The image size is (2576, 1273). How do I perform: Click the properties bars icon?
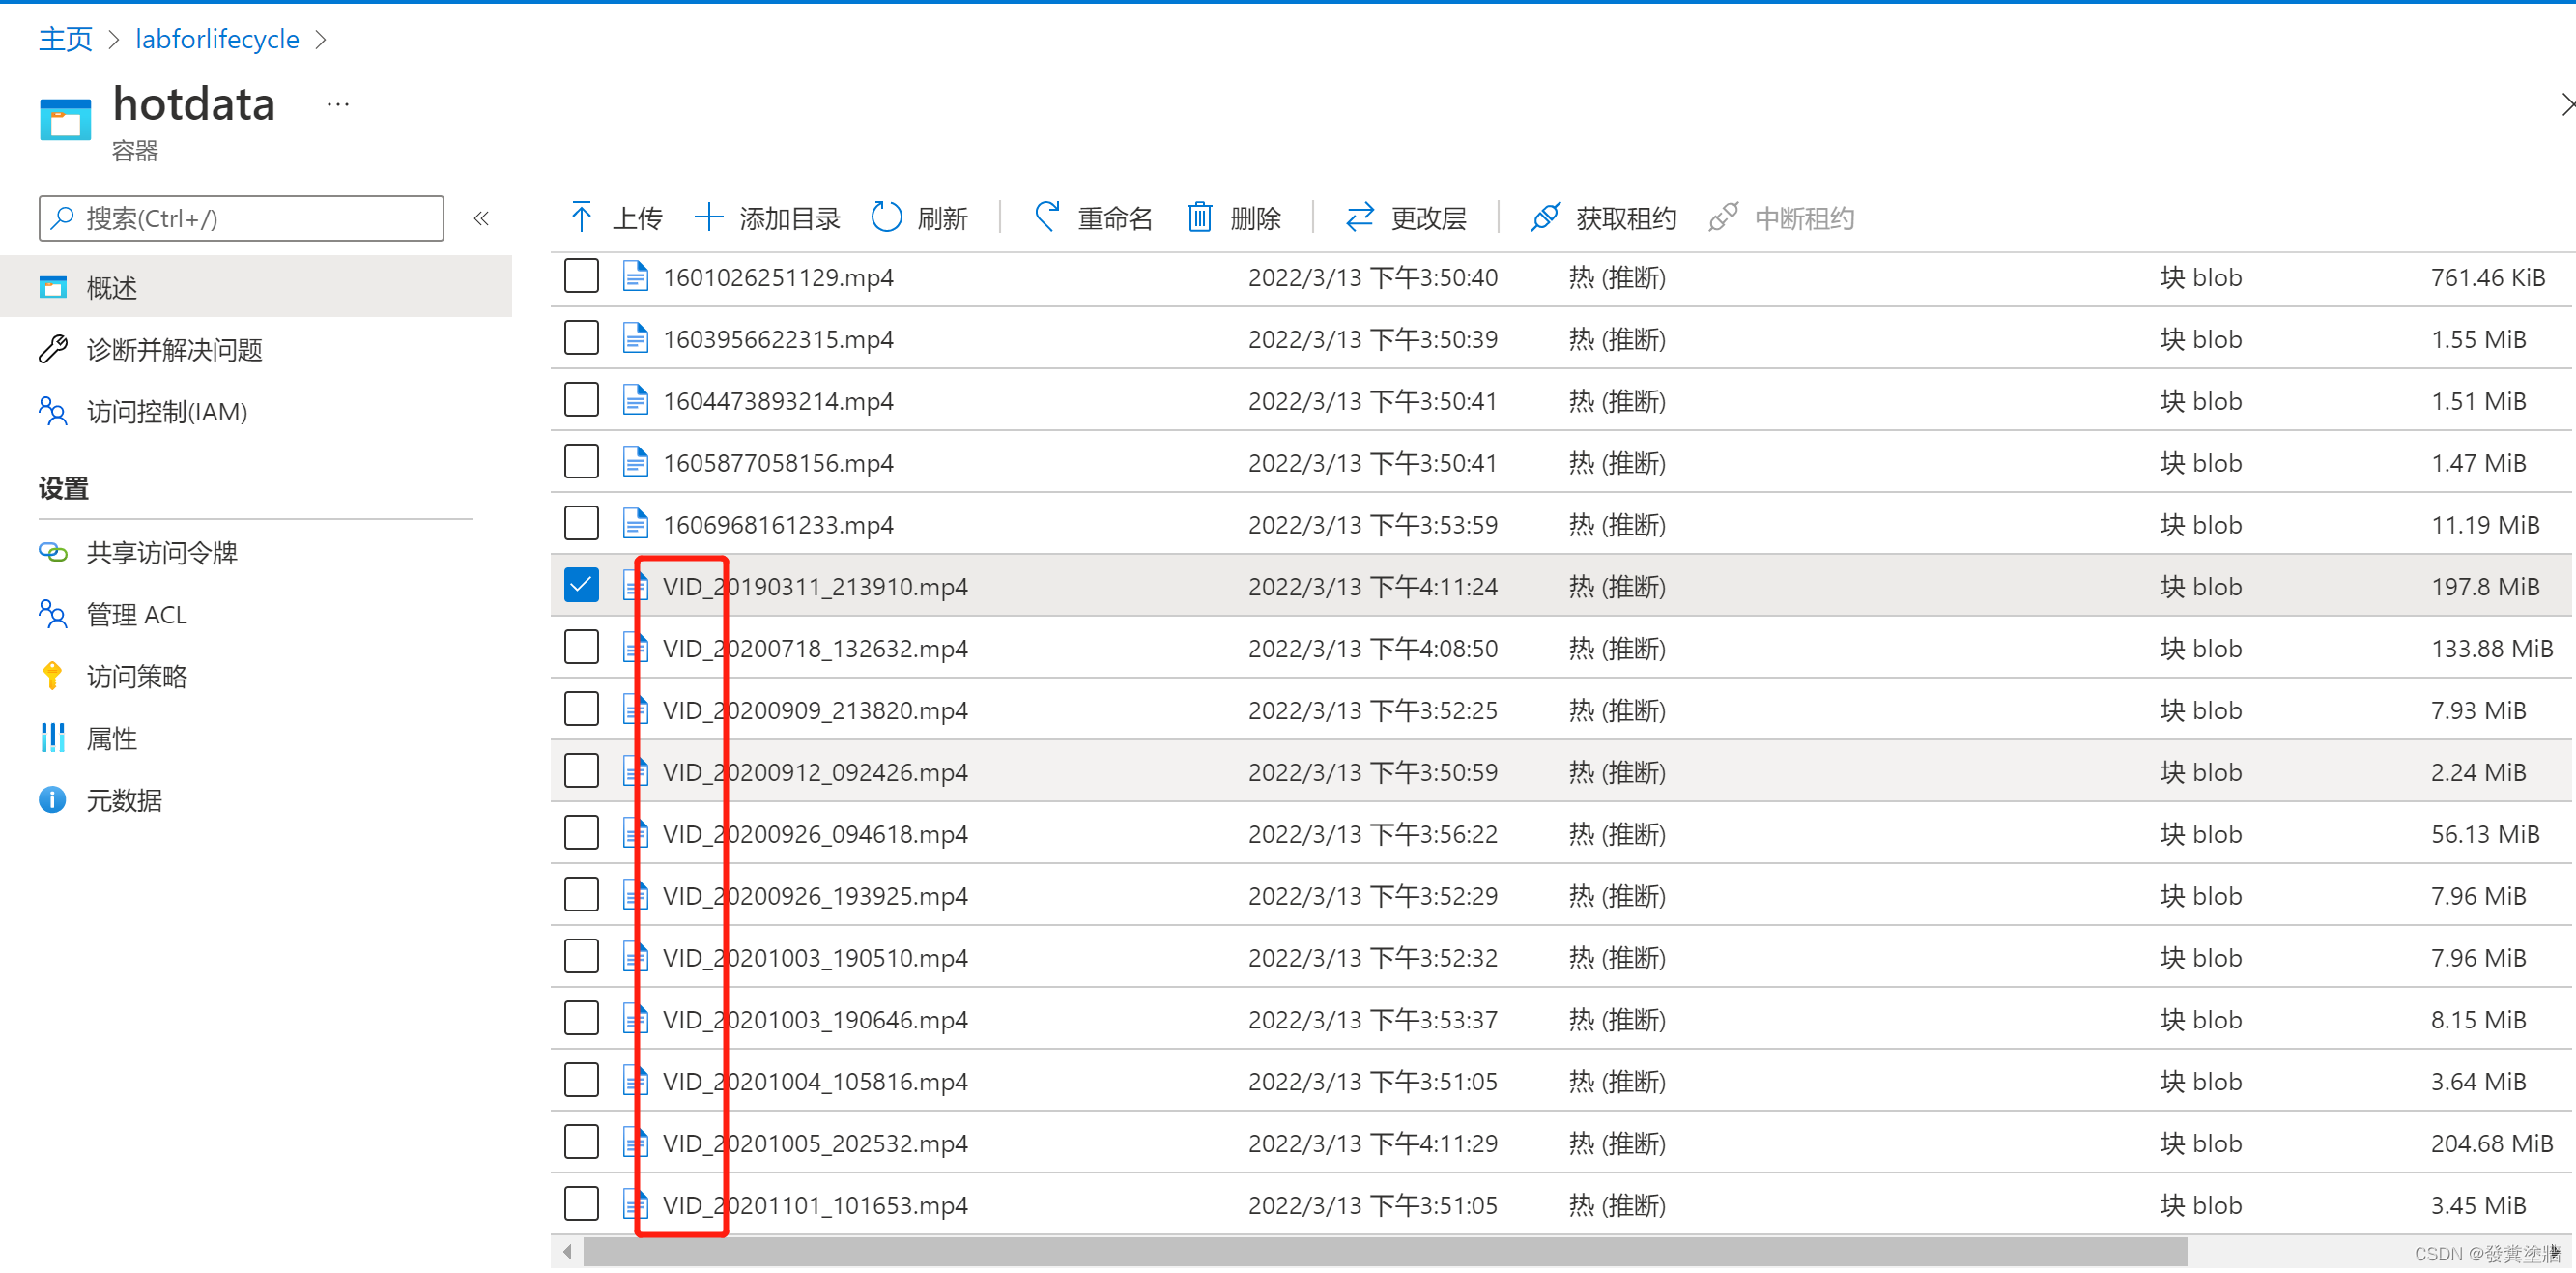(53, 738)
